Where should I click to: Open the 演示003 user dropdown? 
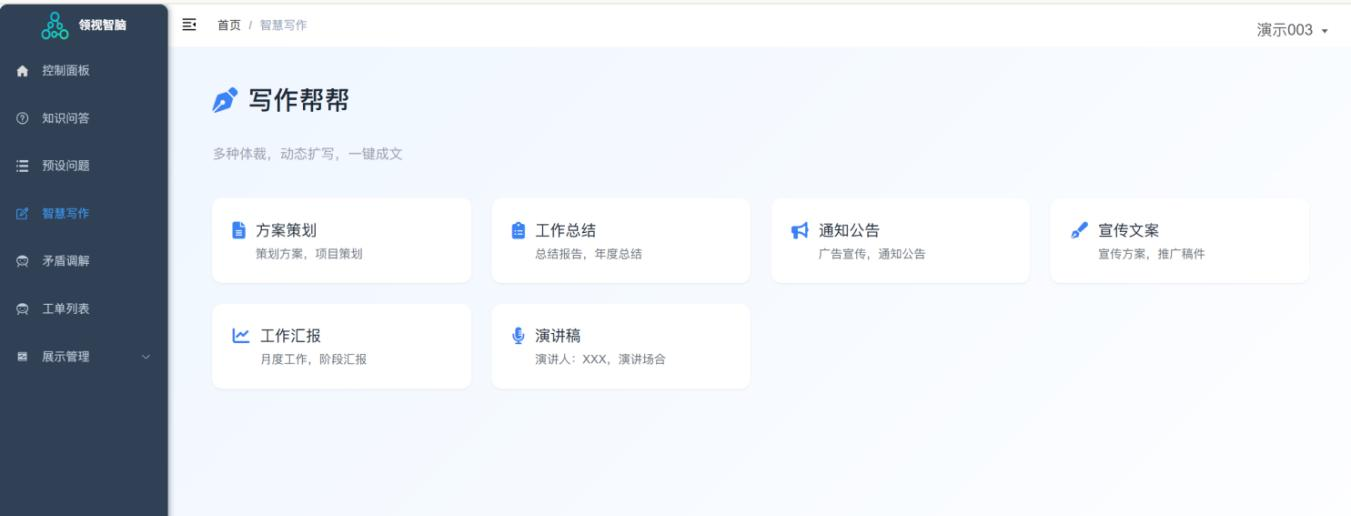[1293, 30]
